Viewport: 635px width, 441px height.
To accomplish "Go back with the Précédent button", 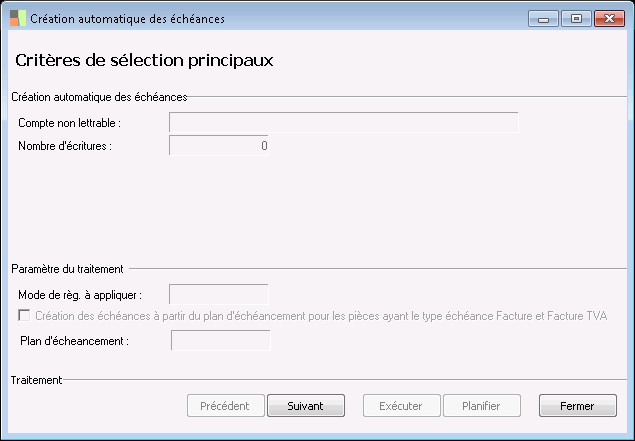I will coord(226,406).
